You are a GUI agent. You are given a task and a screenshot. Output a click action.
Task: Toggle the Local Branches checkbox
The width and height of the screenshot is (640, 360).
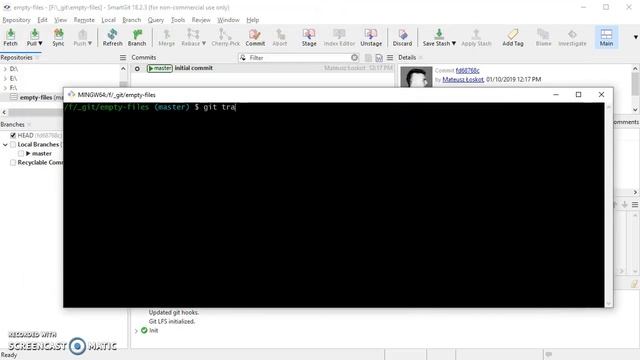tap(13, 144)
